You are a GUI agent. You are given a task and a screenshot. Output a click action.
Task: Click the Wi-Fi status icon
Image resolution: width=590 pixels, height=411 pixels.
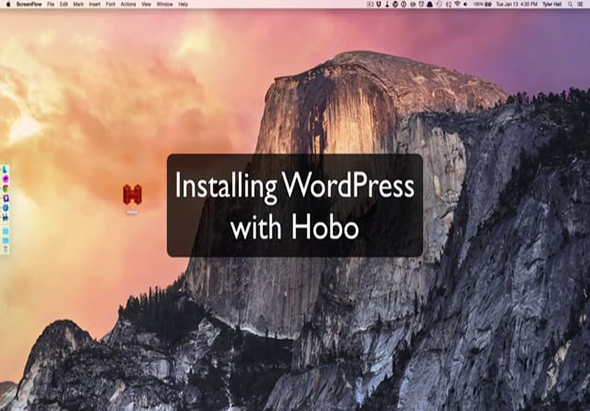coord(458,4)
